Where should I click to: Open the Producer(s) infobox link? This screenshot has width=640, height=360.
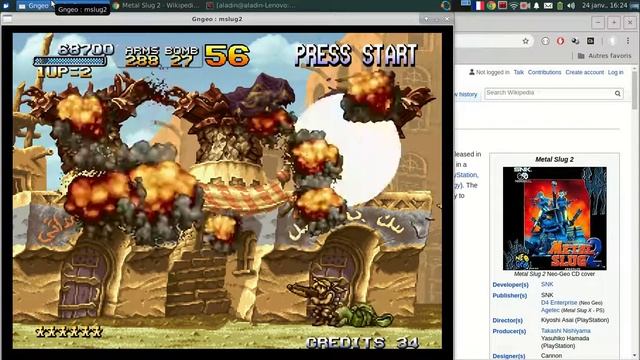pyautogui.click(x=509, y=331)
